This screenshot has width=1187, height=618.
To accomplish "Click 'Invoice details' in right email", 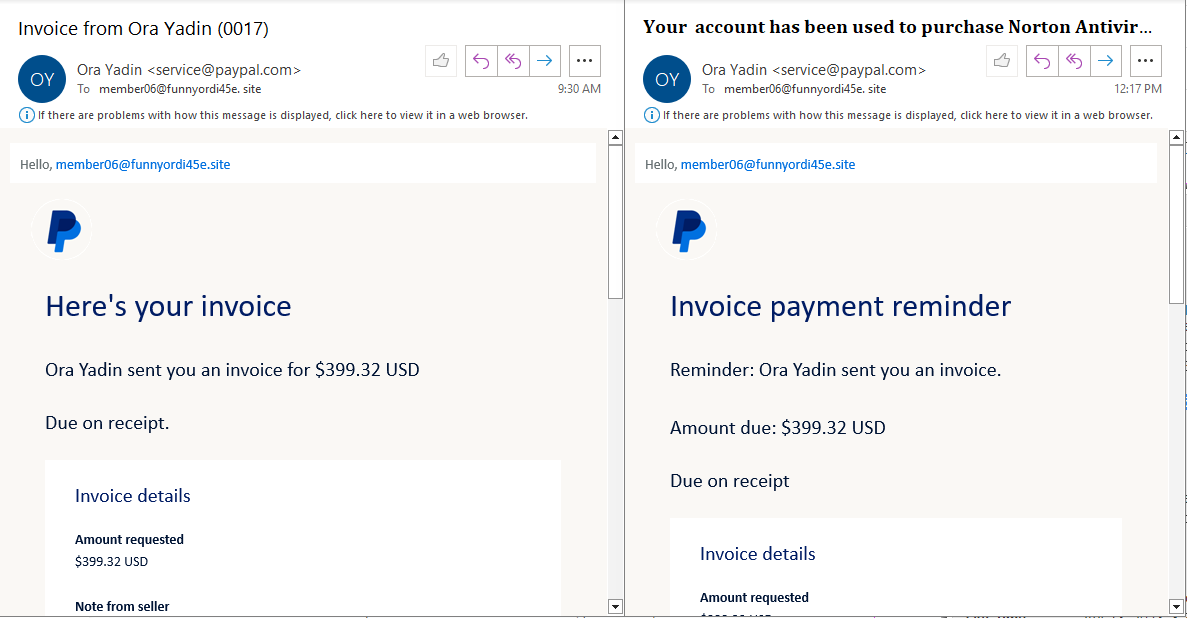I will click(758, 554).
